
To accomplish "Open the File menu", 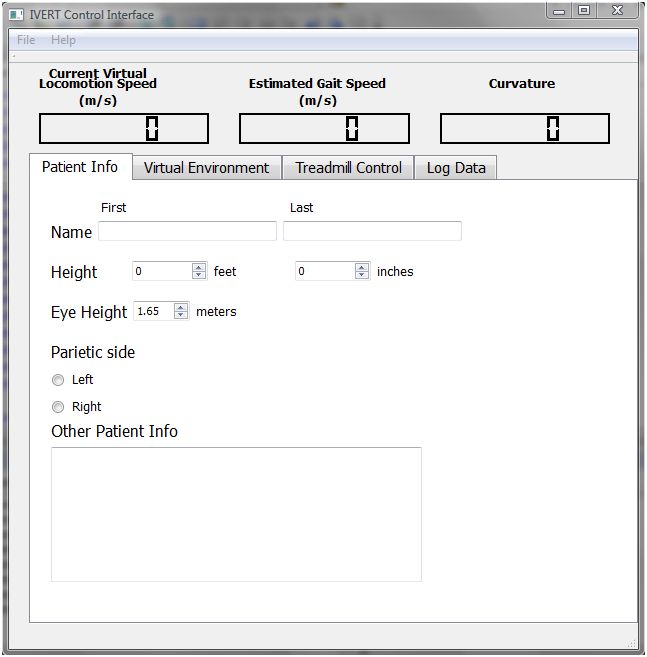I will [26, 40].
